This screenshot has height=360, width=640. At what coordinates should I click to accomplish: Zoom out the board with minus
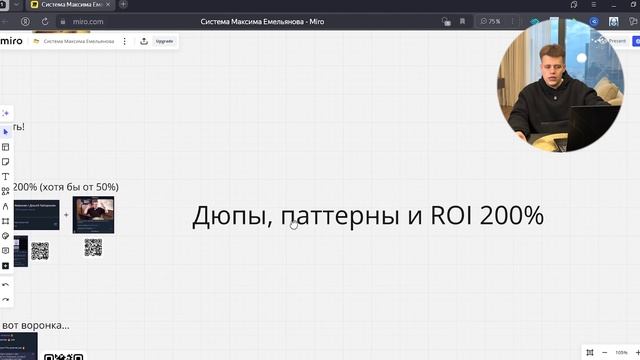pyautogui.click(x=604, y=352)
